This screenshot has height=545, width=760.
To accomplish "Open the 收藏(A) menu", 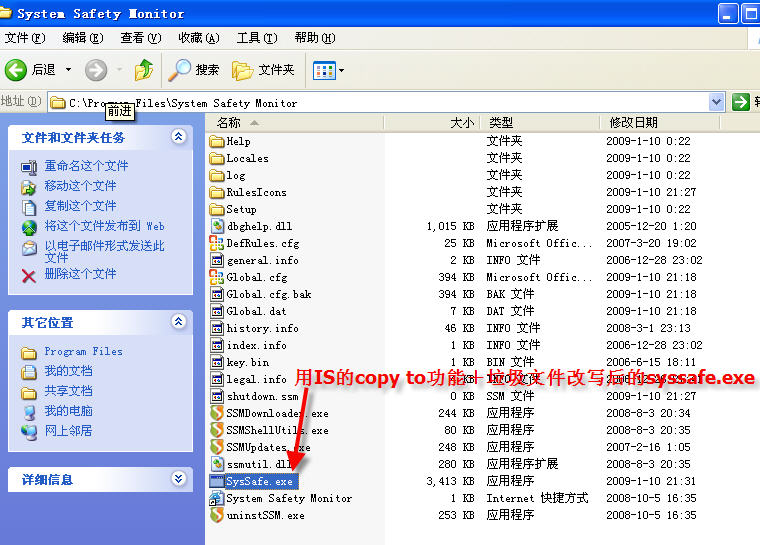I will 199,38.
